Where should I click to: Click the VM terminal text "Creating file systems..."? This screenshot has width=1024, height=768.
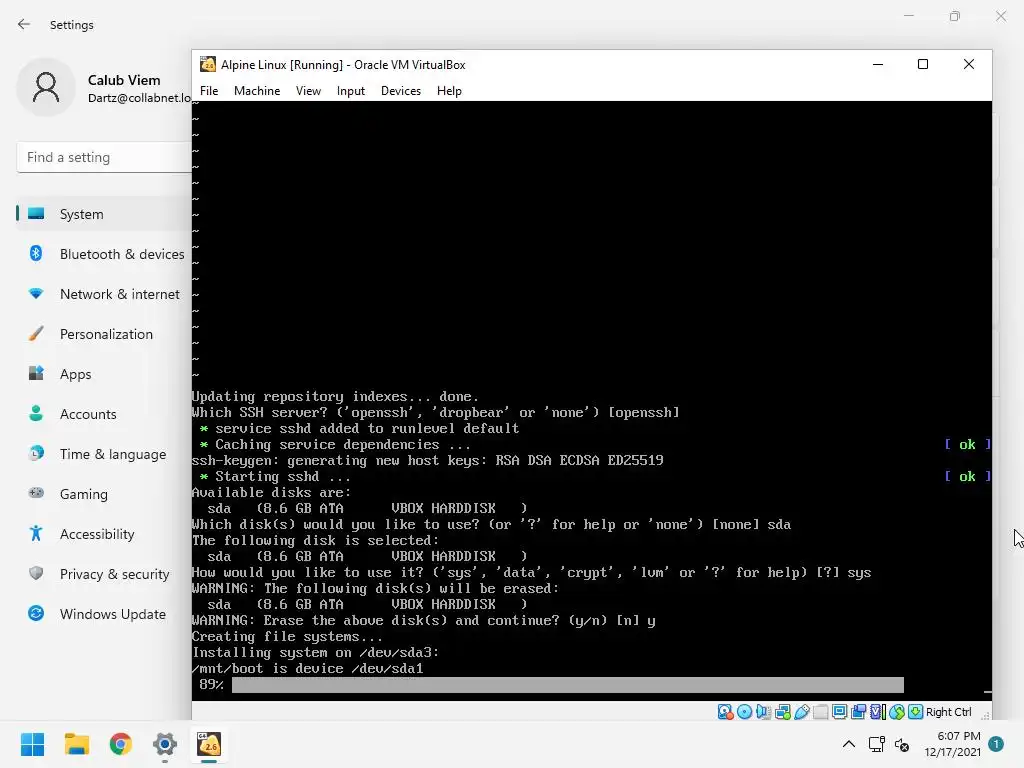pyautogui.click(x=287, y=637)
